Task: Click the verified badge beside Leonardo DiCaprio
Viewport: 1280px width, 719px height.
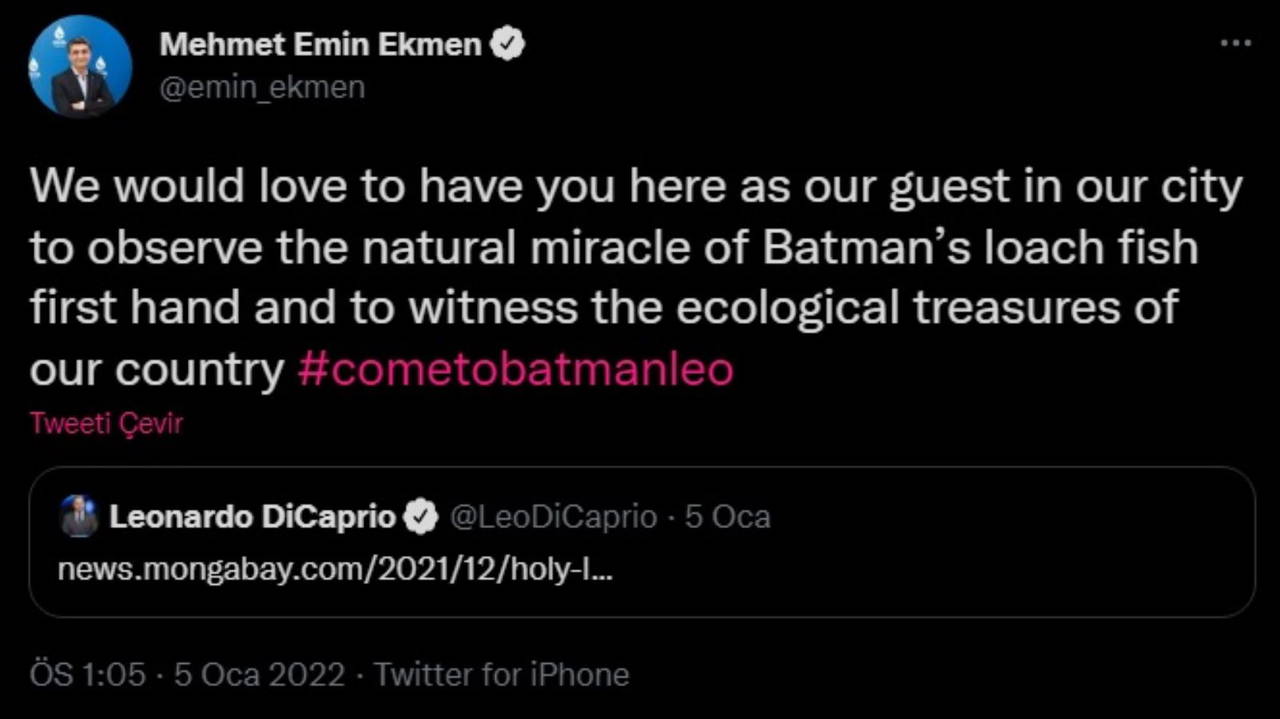Action: pos(421,517)
